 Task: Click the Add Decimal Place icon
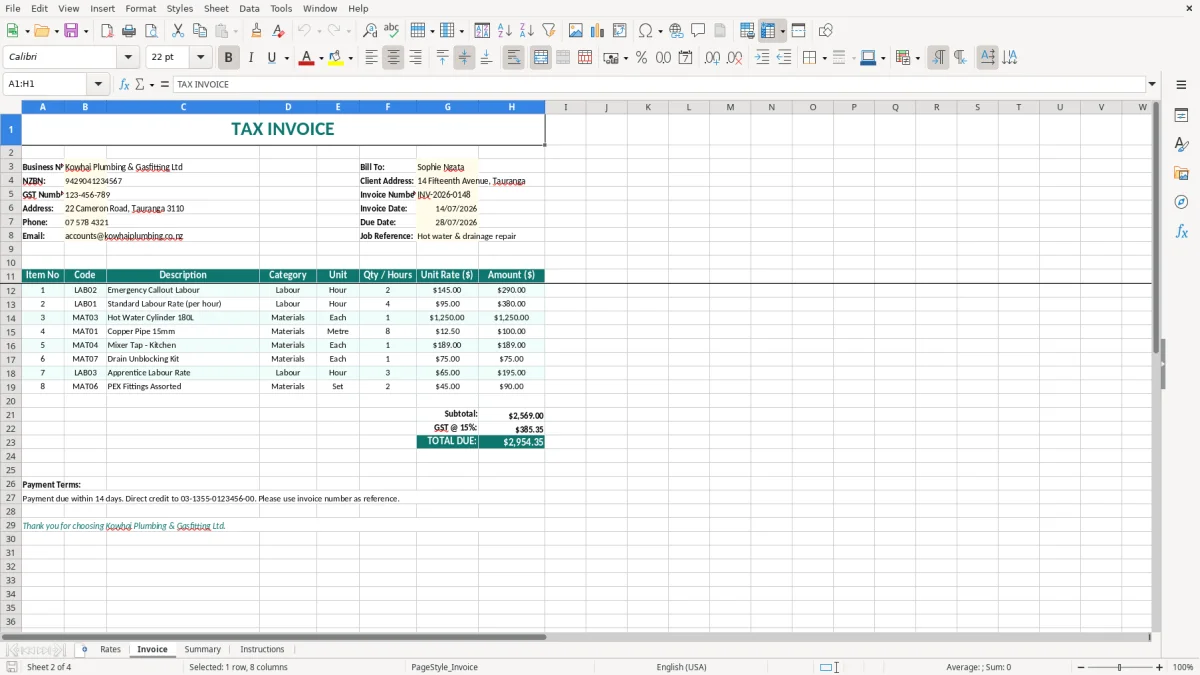pyautogui.click(x=713, y=58)
